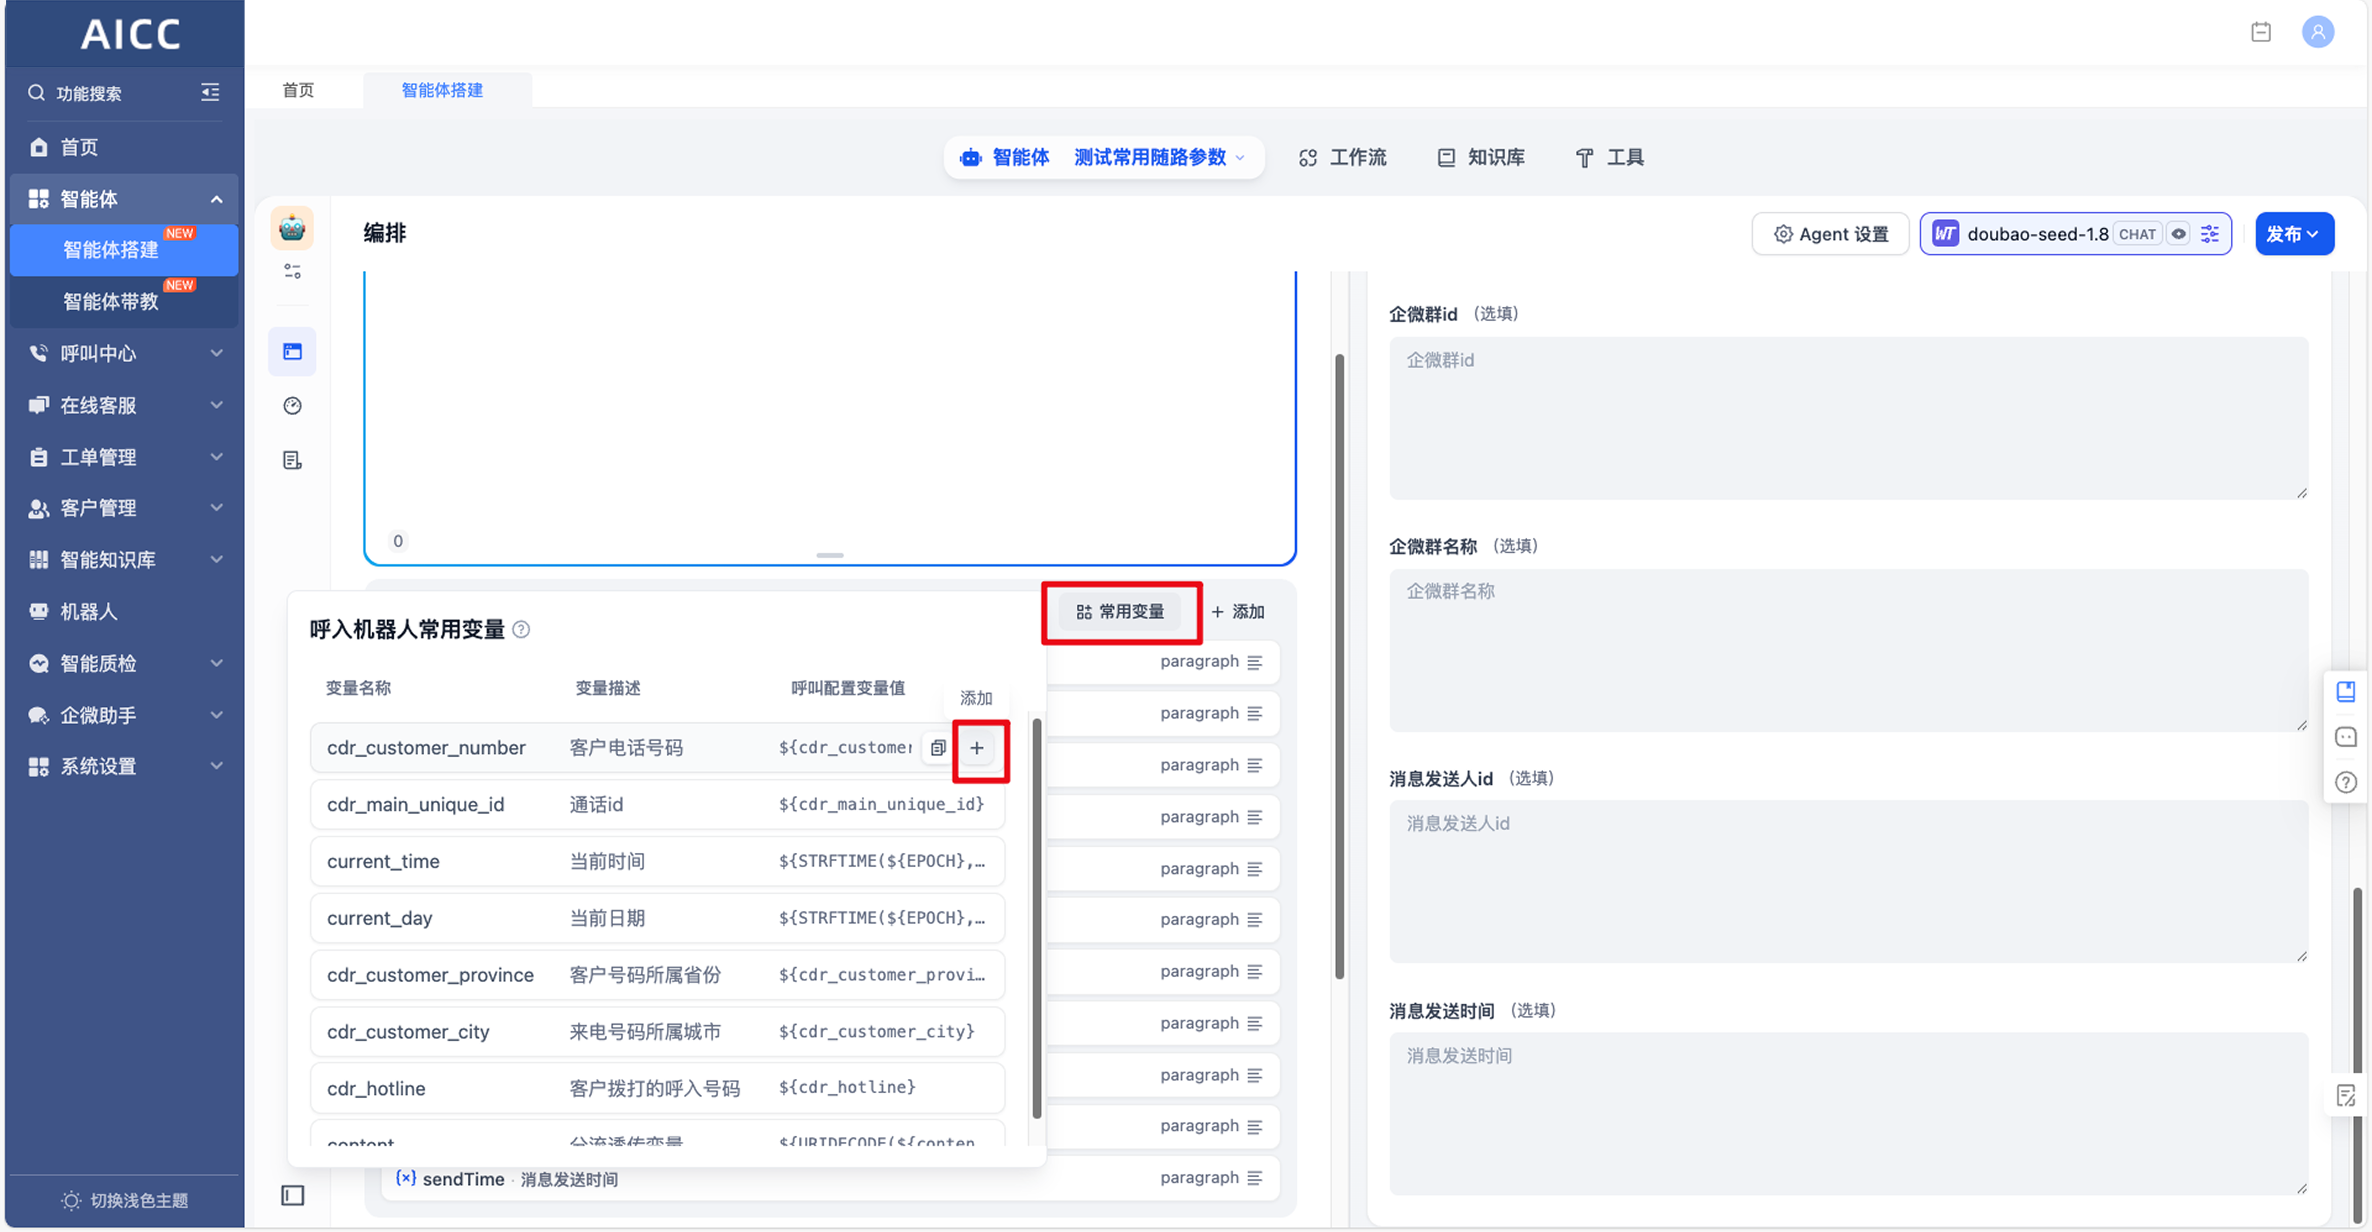
Task: Click the calendar icon in the top bar
Action: click(2261, 32)
